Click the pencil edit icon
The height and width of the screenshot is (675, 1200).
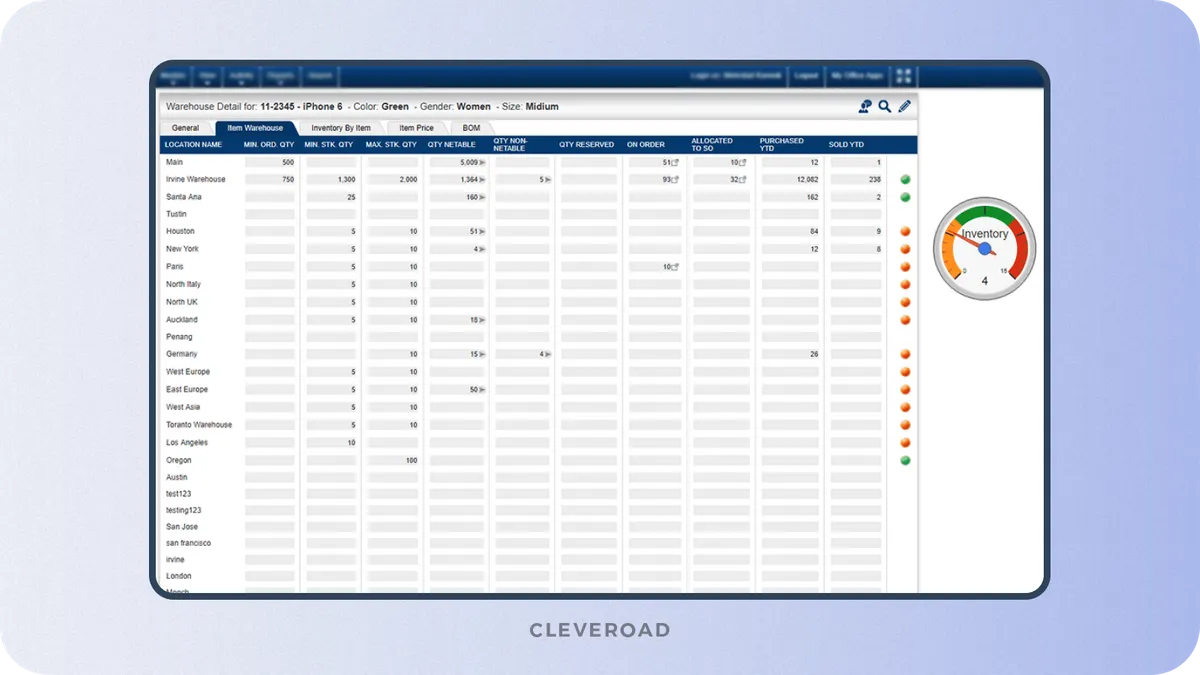click(905, 106)
